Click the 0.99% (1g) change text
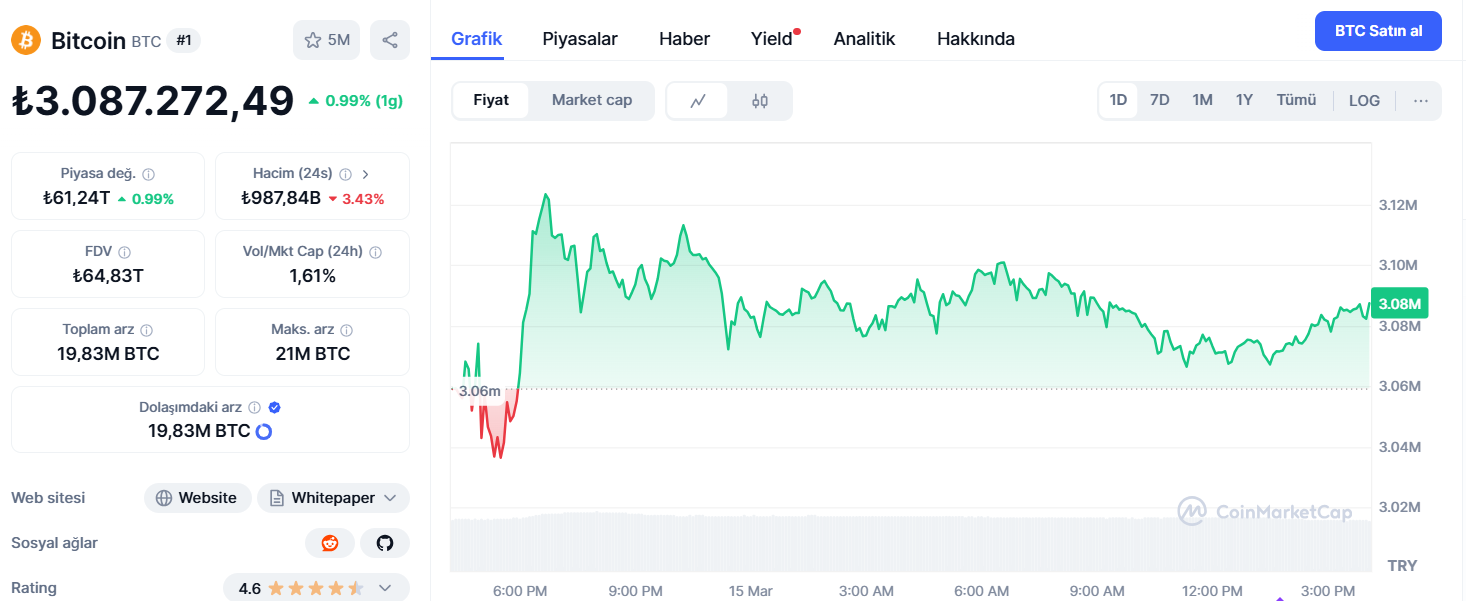 (x=364, y=101)
